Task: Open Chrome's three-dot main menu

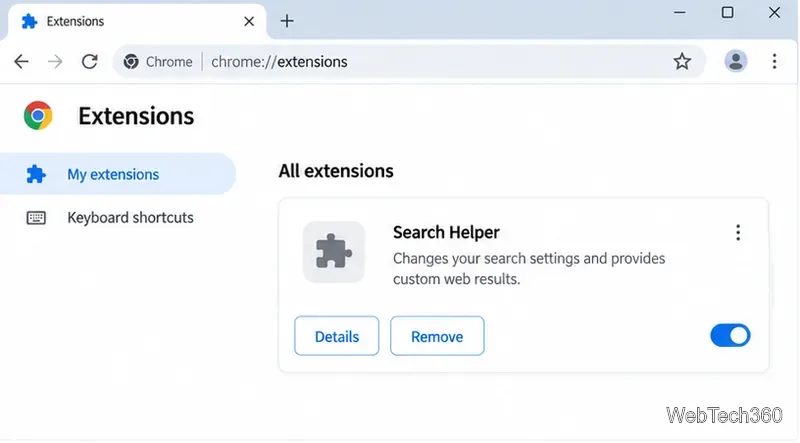Action: point(774,61)
